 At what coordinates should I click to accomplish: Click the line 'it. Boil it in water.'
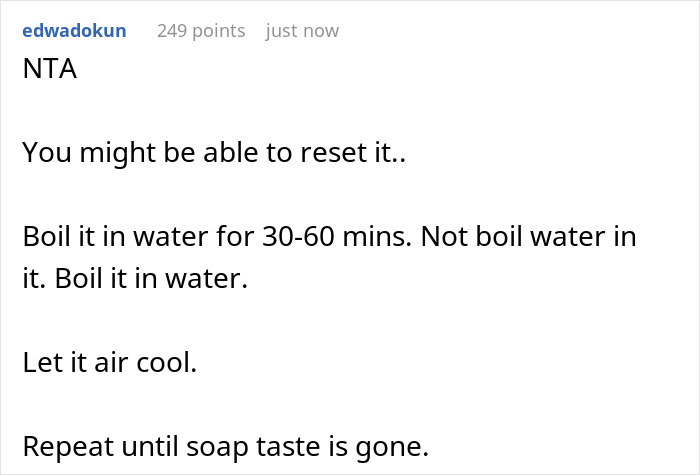click(x=134, y=277)
